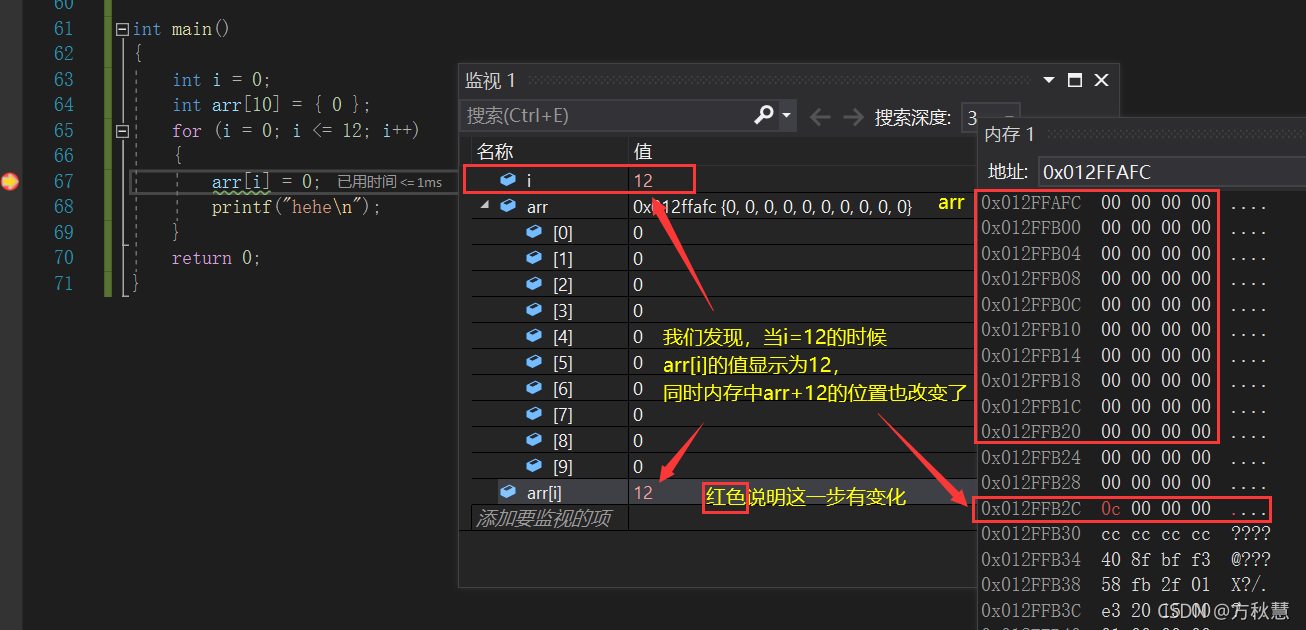Image resolution: width=1306 pixels, height=630 pixels.
Task: Select the arr value 0x012ffafc {0, 0, ...}
Action: [772, 207]
